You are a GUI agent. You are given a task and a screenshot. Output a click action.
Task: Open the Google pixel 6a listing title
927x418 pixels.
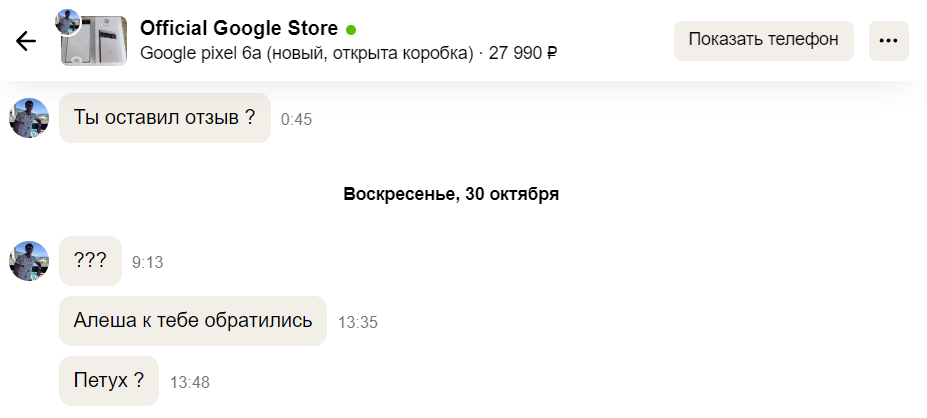[x=307, y=53]
